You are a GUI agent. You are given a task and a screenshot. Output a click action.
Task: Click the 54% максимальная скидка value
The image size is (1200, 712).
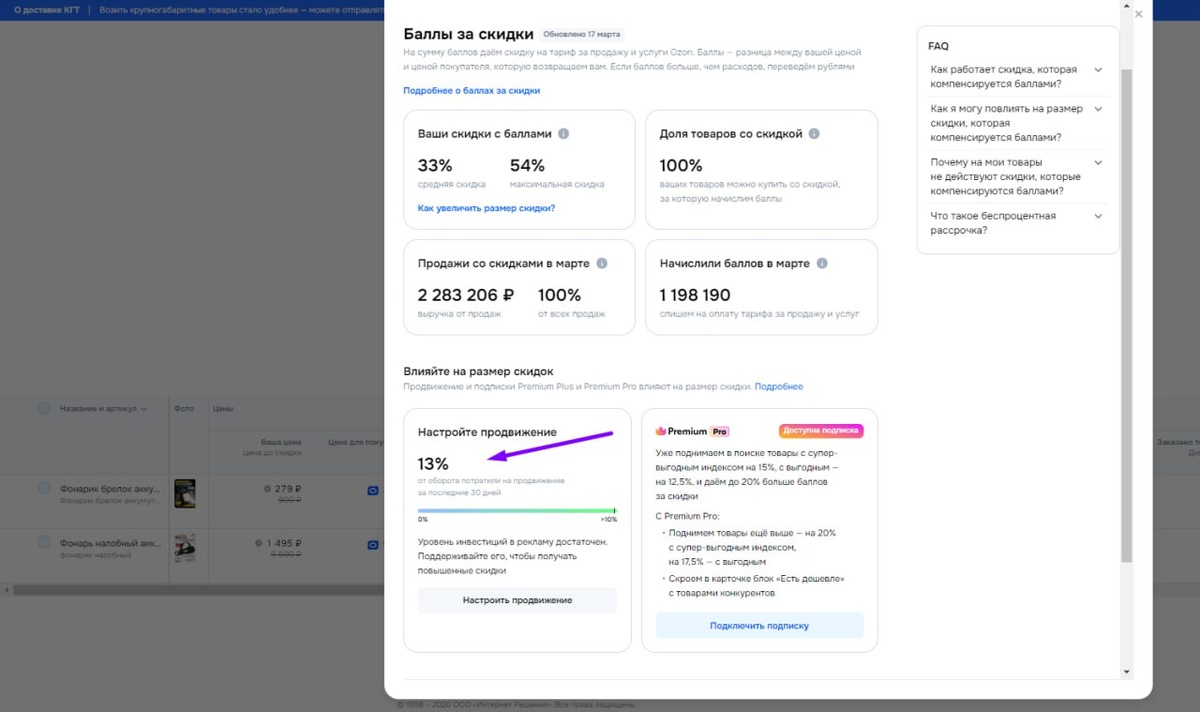(x=527, y=165)
